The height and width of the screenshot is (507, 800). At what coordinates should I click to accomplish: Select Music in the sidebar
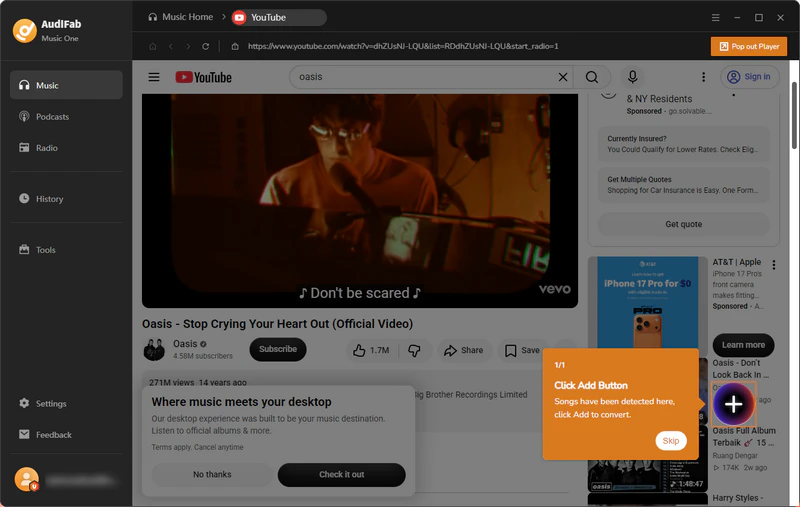66,85
